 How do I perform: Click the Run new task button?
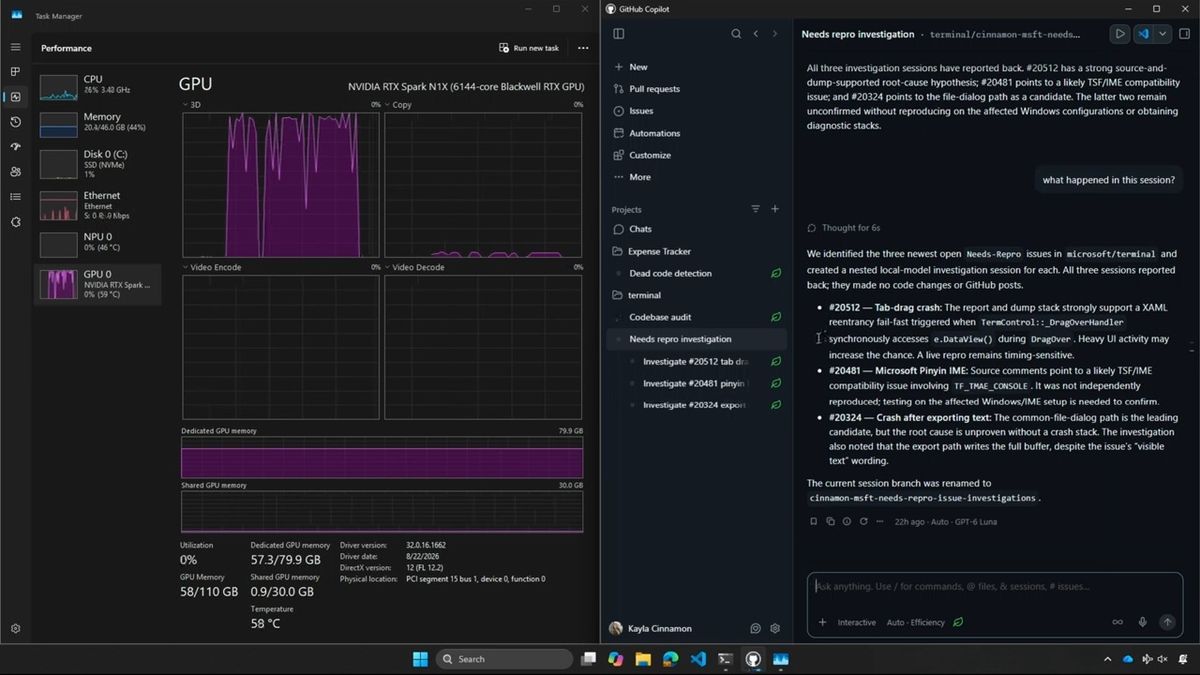[529, 48]
